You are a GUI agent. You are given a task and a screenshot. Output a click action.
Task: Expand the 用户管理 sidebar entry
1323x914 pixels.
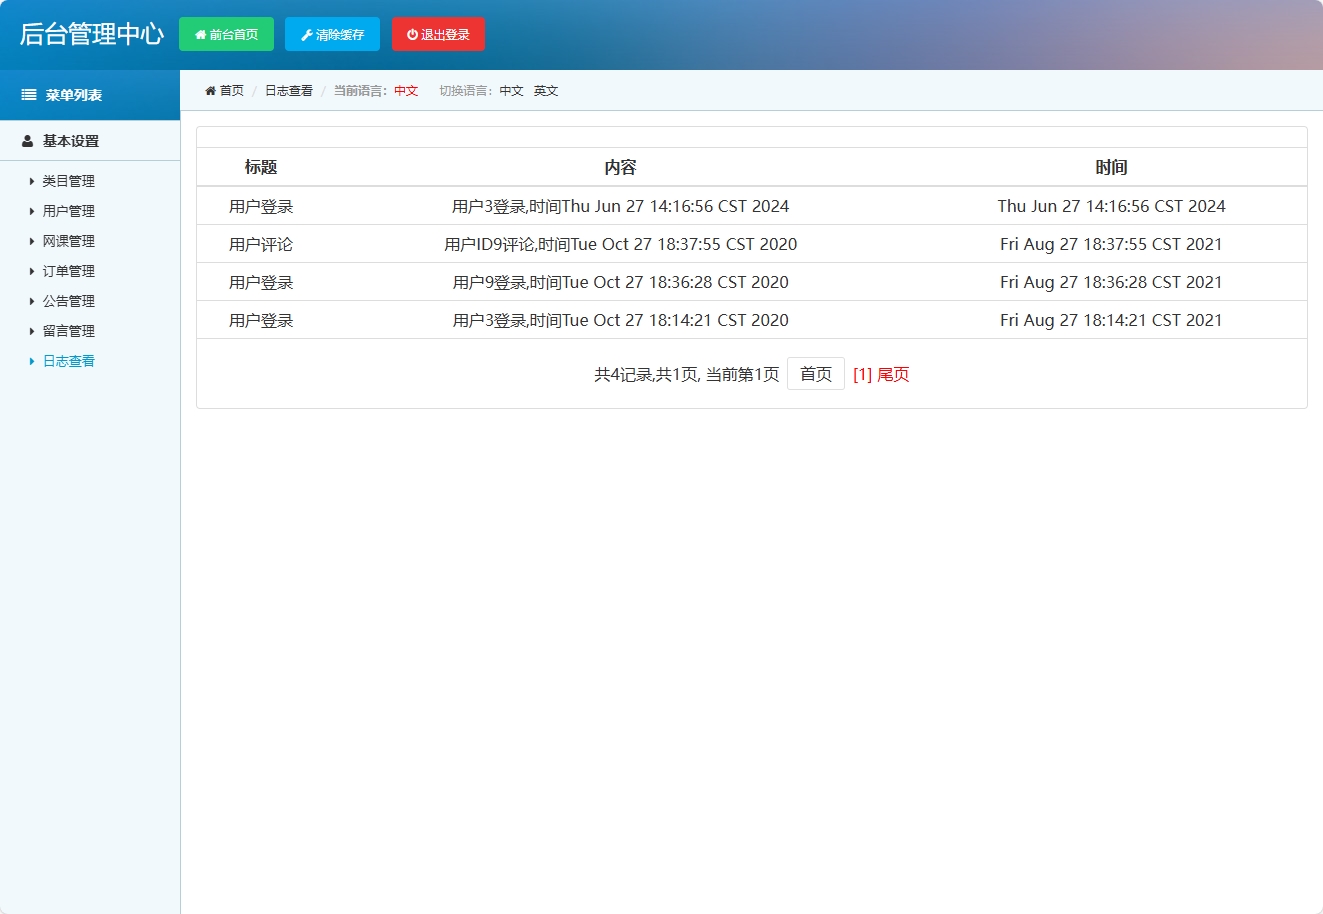coord(68,211)
